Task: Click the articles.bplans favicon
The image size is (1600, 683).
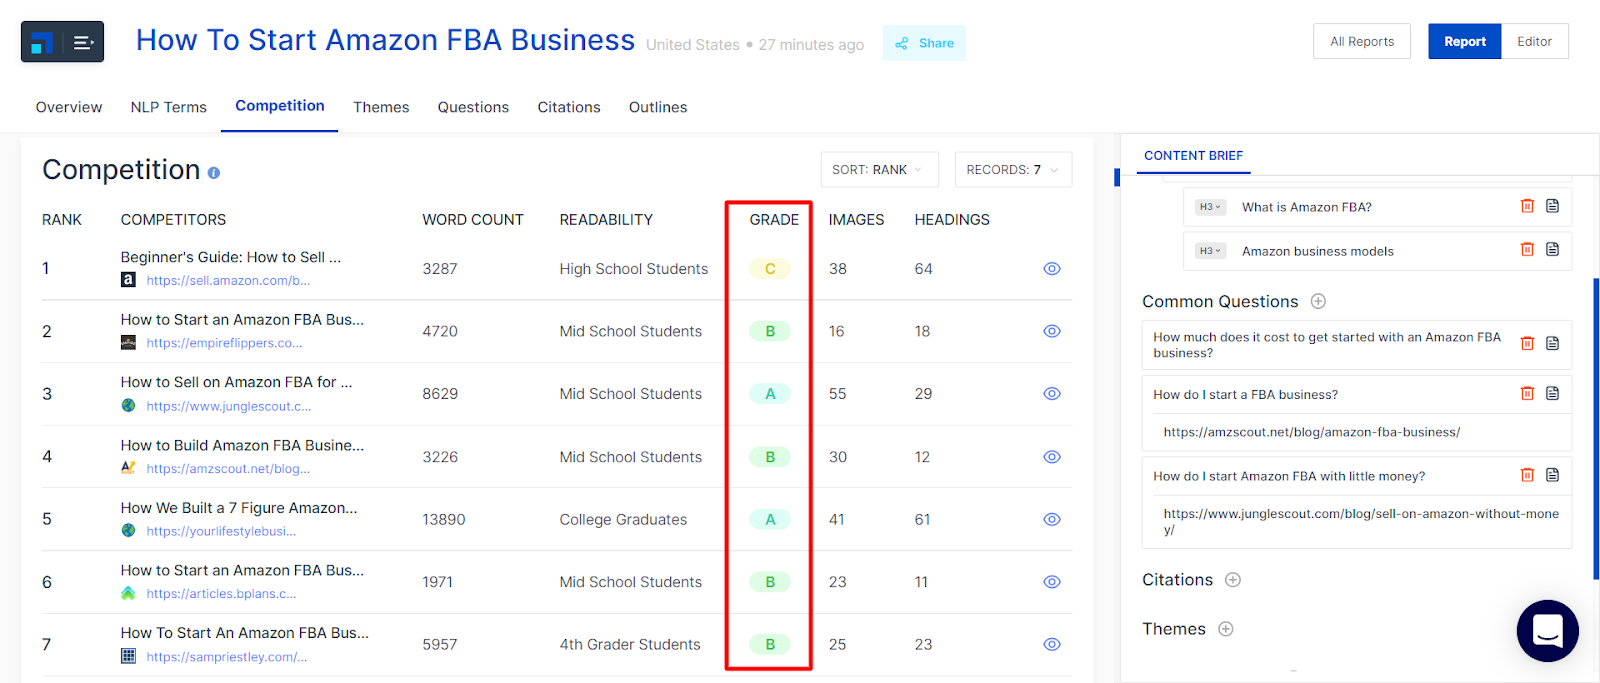Action: [x=128, y=594]
